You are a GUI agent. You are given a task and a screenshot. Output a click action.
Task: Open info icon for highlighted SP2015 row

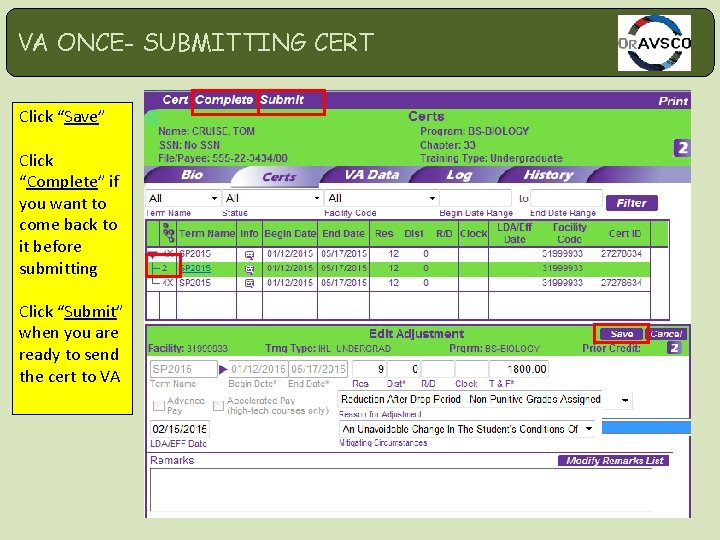click(x=249, y=269)
